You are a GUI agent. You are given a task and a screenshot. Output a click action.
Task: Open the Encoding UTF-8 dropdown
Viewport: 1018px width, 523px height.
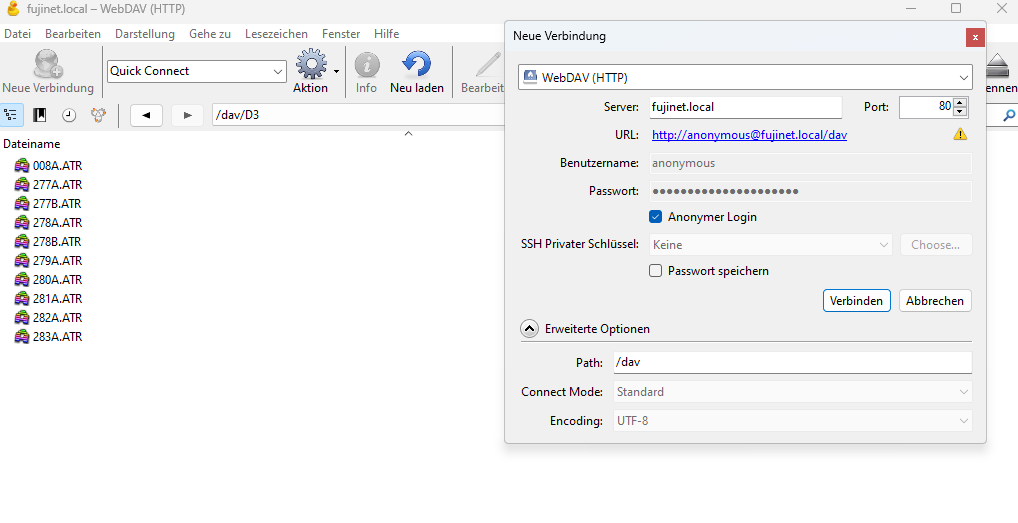pyautogui.click(x=793, y=420)
